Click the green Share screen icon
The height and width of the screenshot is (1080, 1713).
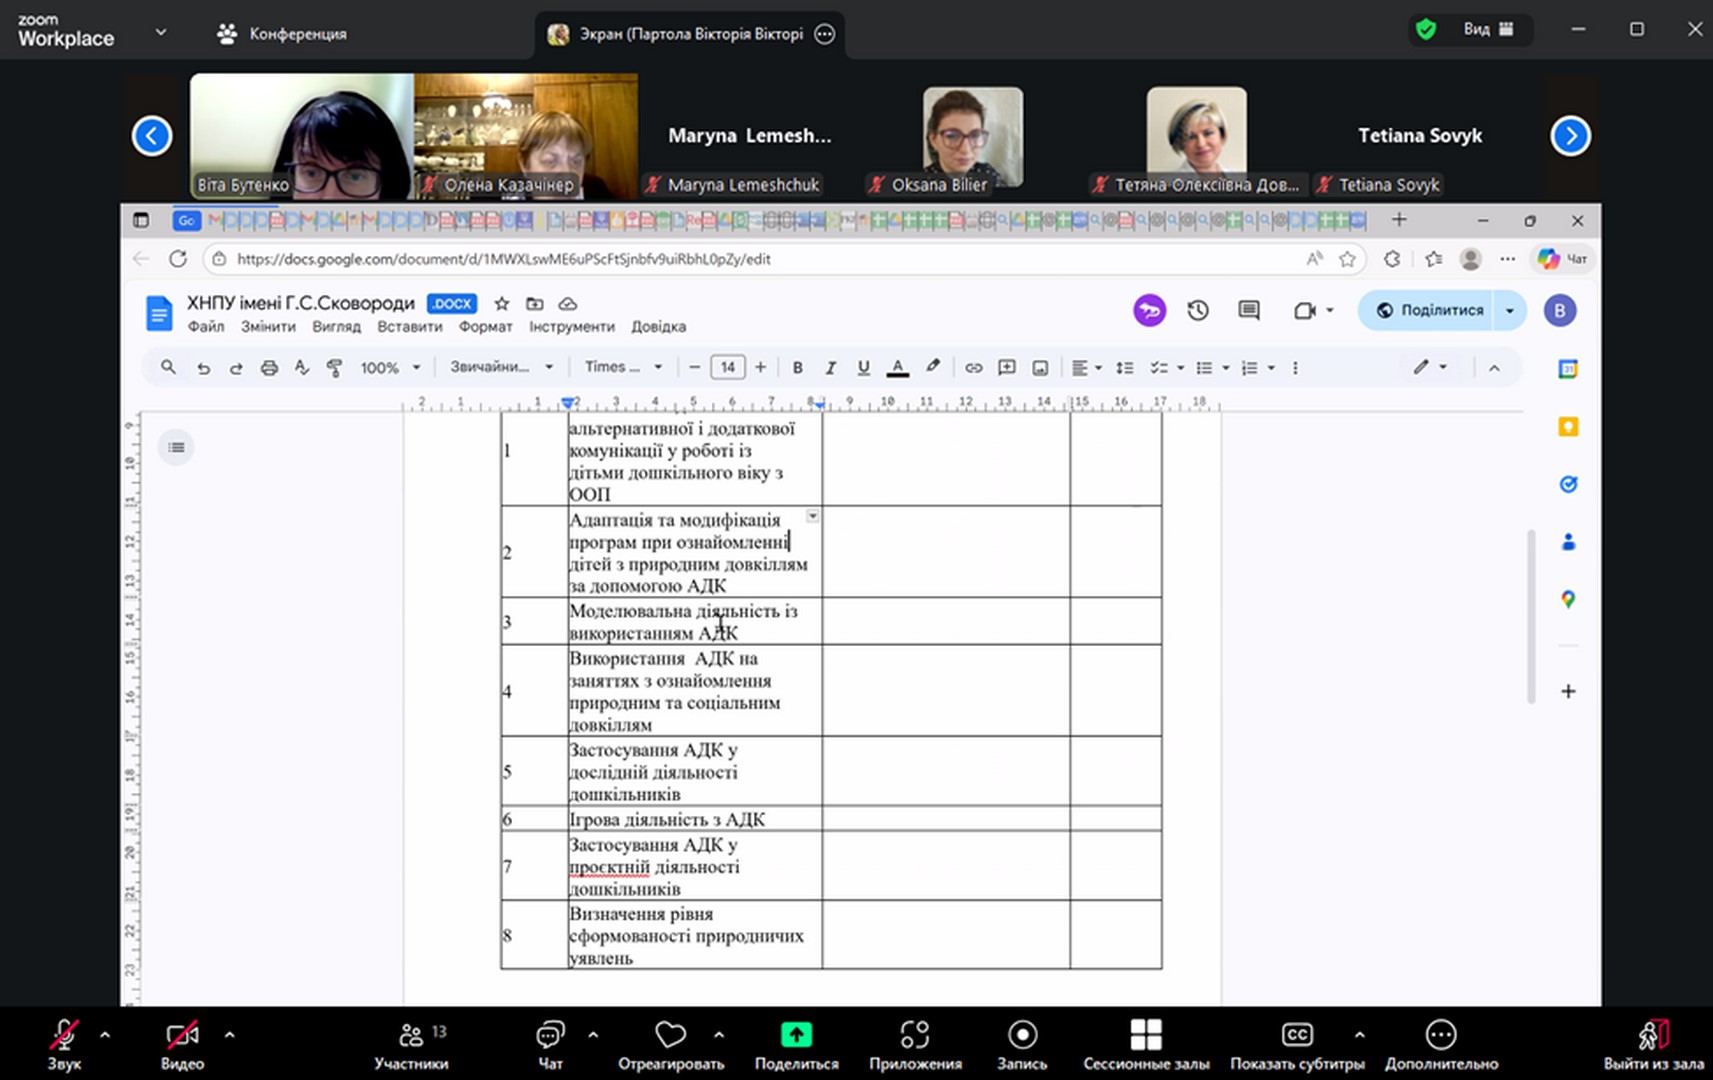pyautogui.click(x=796, y=1035)
